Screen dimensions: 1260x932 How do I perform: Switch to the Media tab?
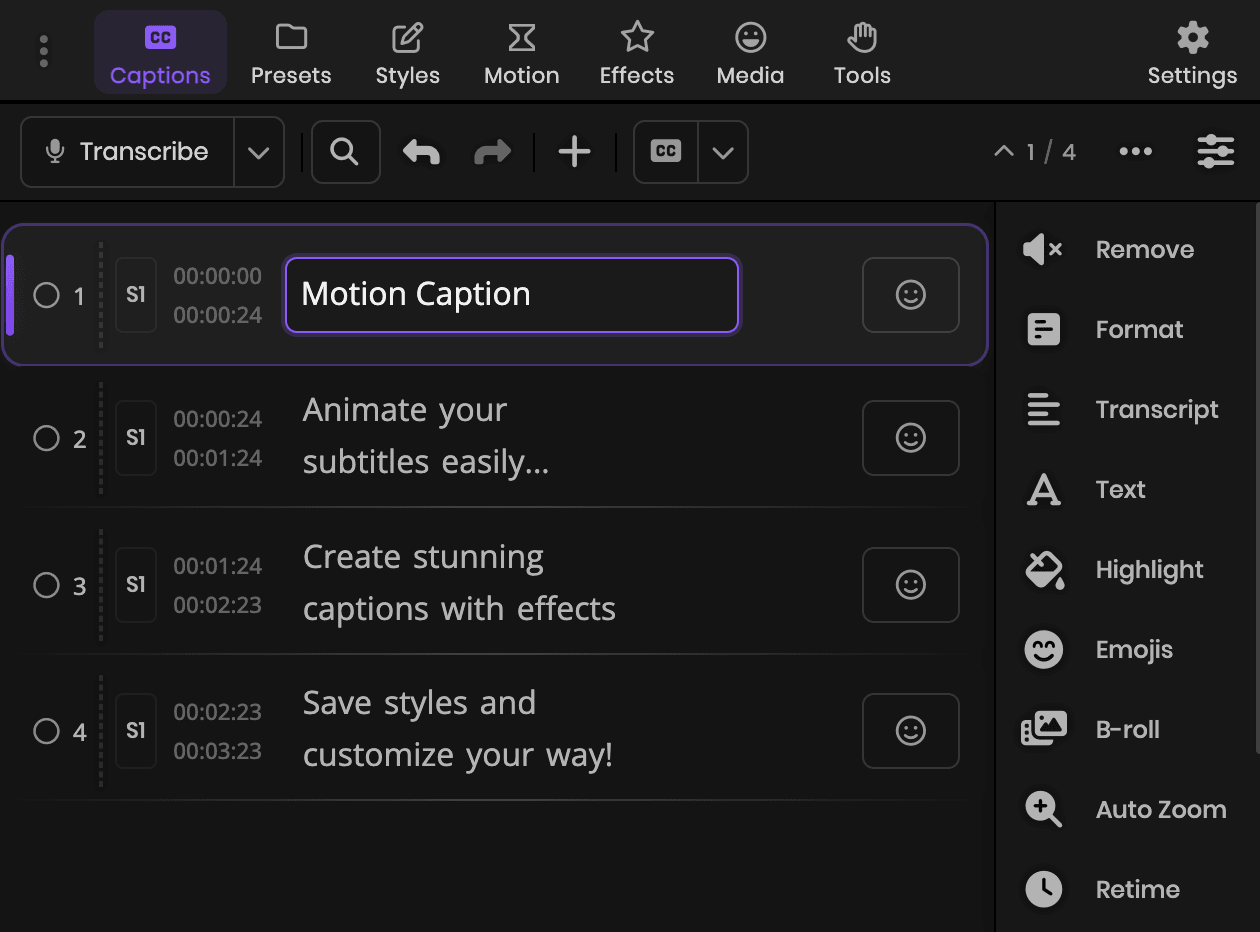[750, 52]
